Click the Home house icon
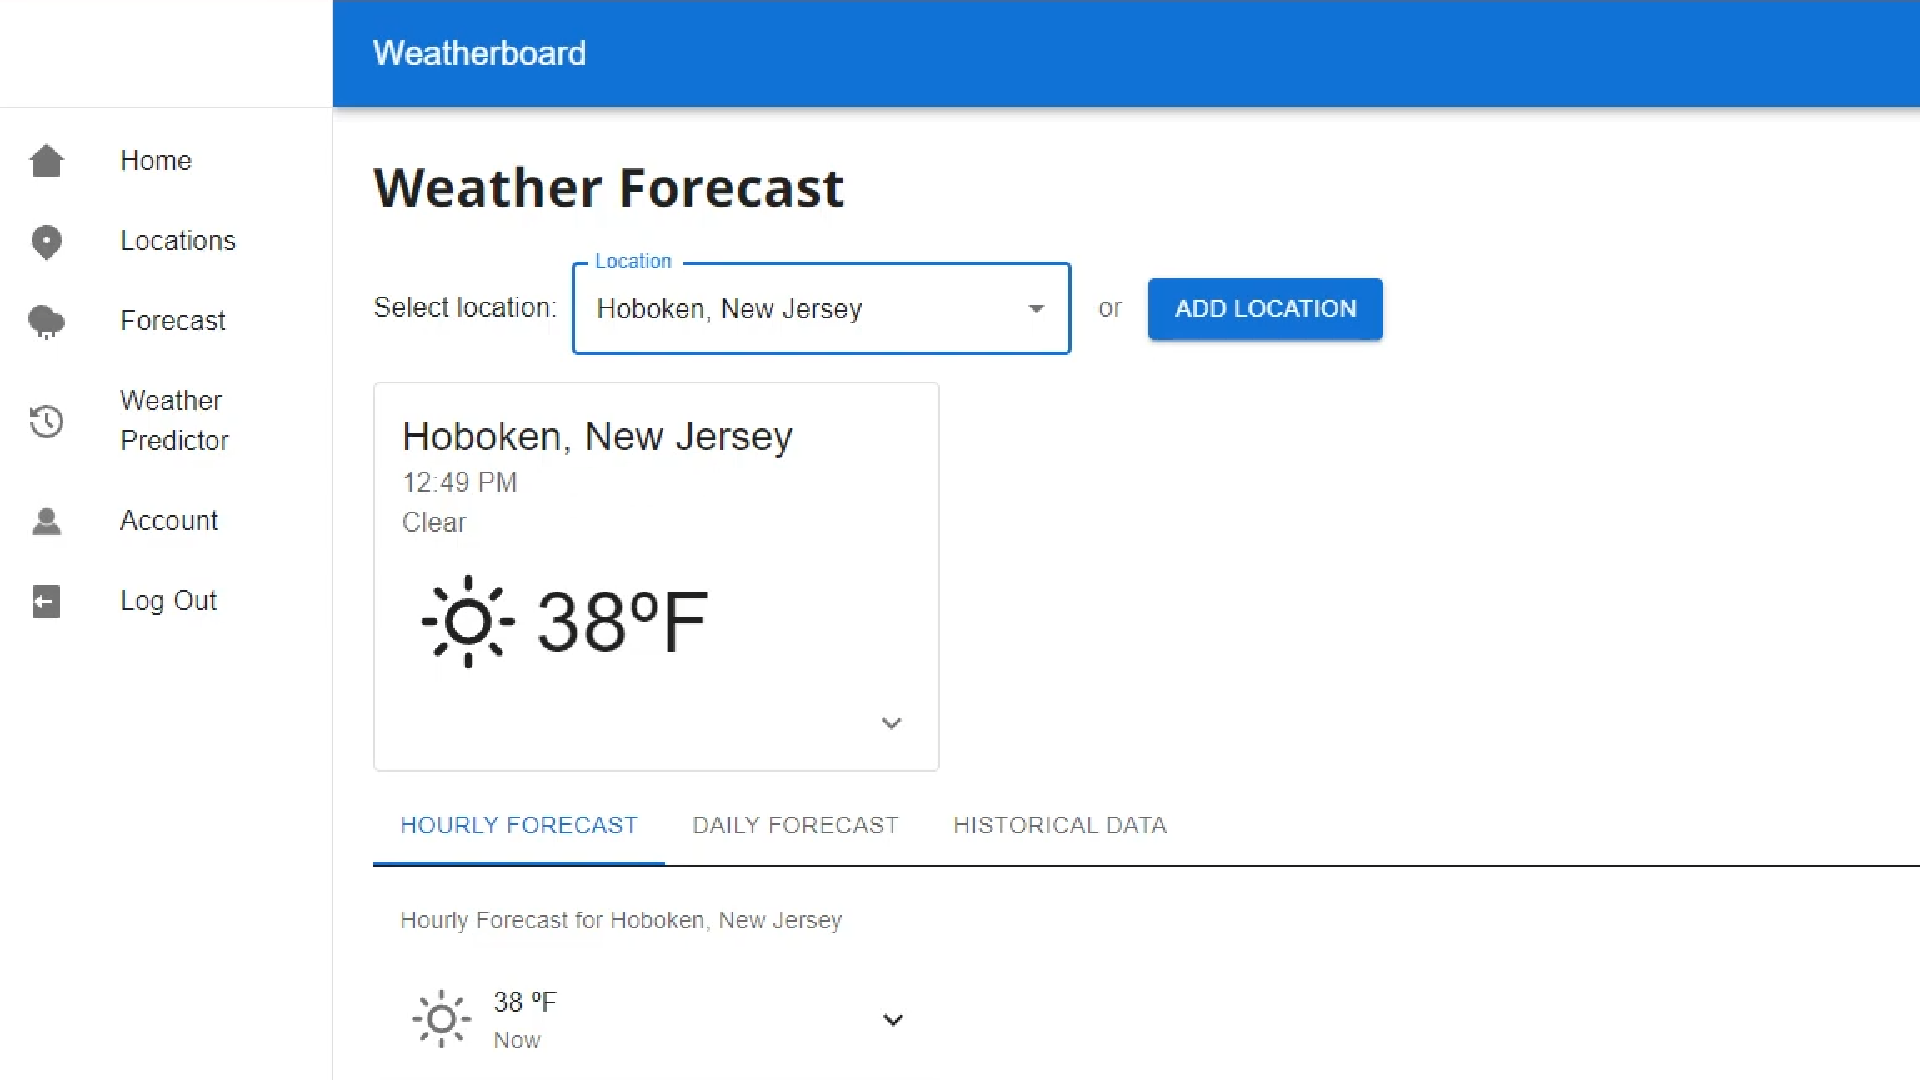 pyautogui.click(x=47, y=161)
